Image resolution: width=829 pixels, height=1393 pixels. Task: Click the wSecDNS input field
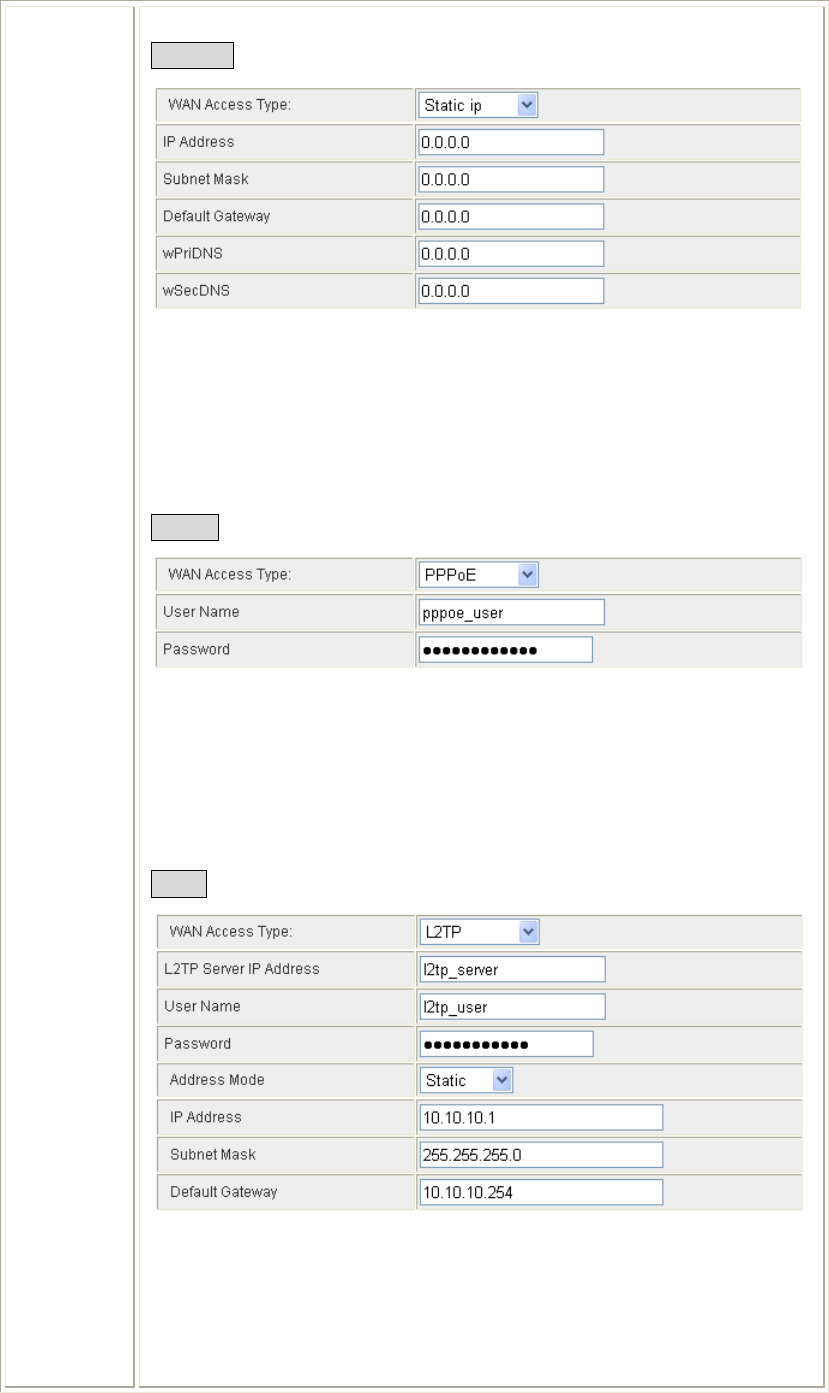tap(511, 290)
